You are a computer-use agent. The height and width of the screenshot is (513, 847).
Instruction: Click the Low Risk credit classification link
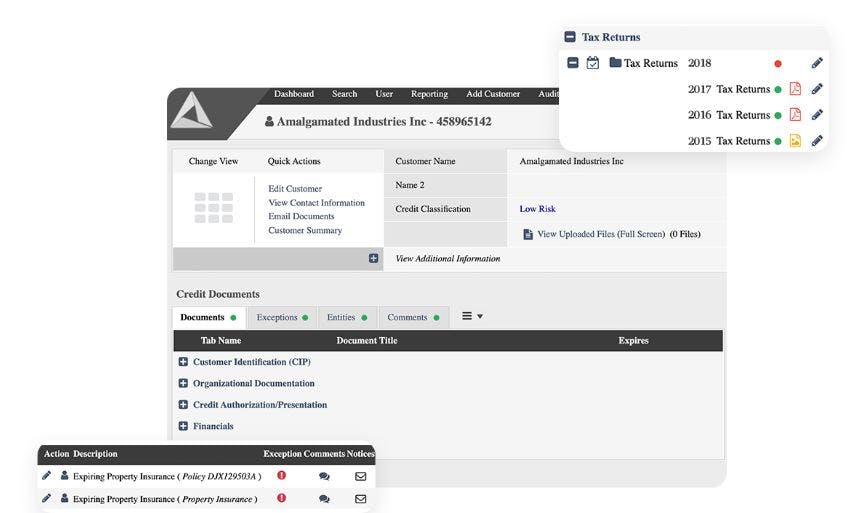pos(537,208)
